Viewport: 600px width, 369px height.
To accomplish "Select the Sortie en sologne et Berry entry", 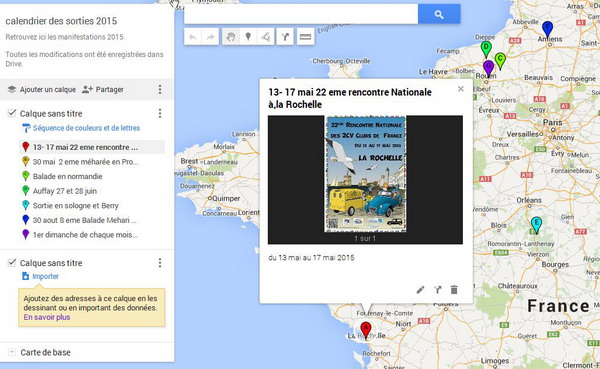I will click(x=76, y=206).
